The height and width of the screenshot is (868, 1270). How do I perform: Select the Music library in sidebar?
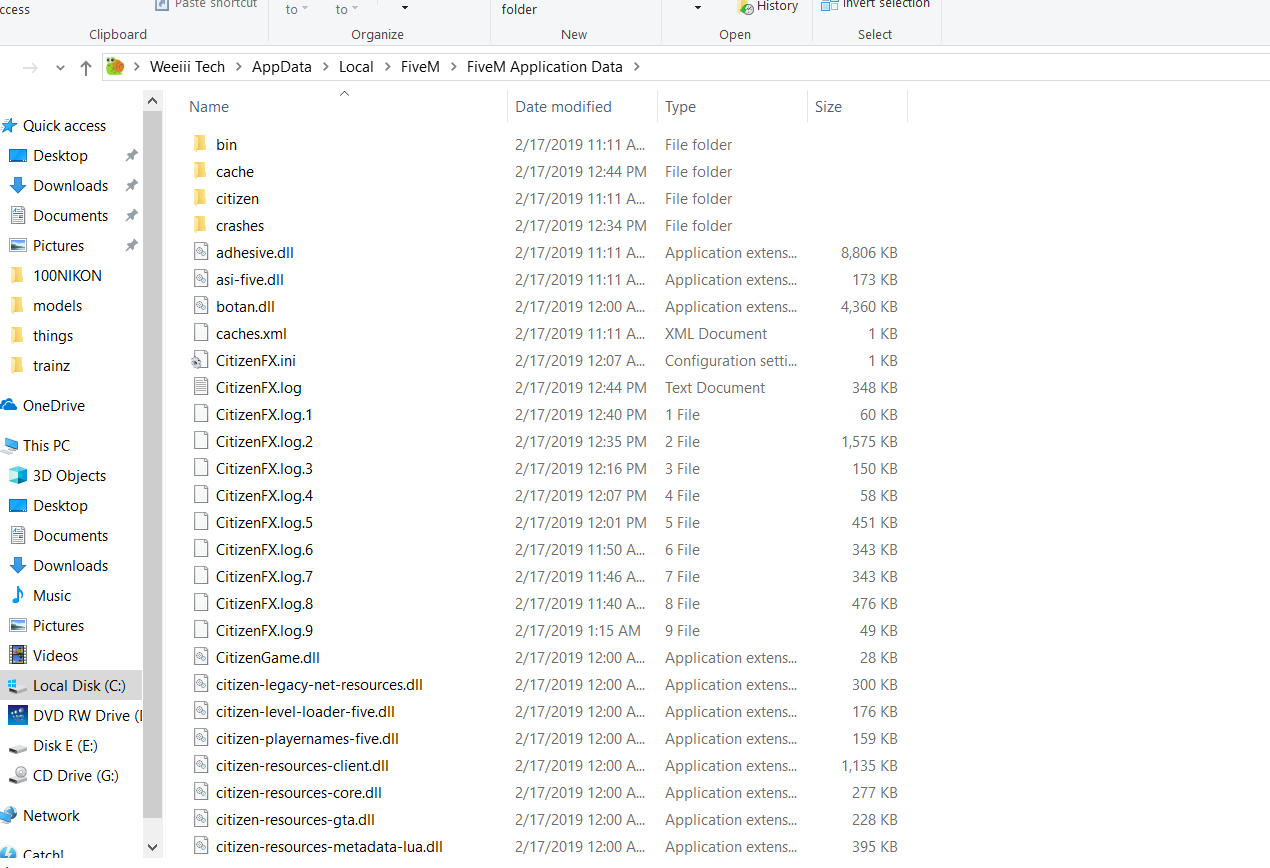coord(52,596)
